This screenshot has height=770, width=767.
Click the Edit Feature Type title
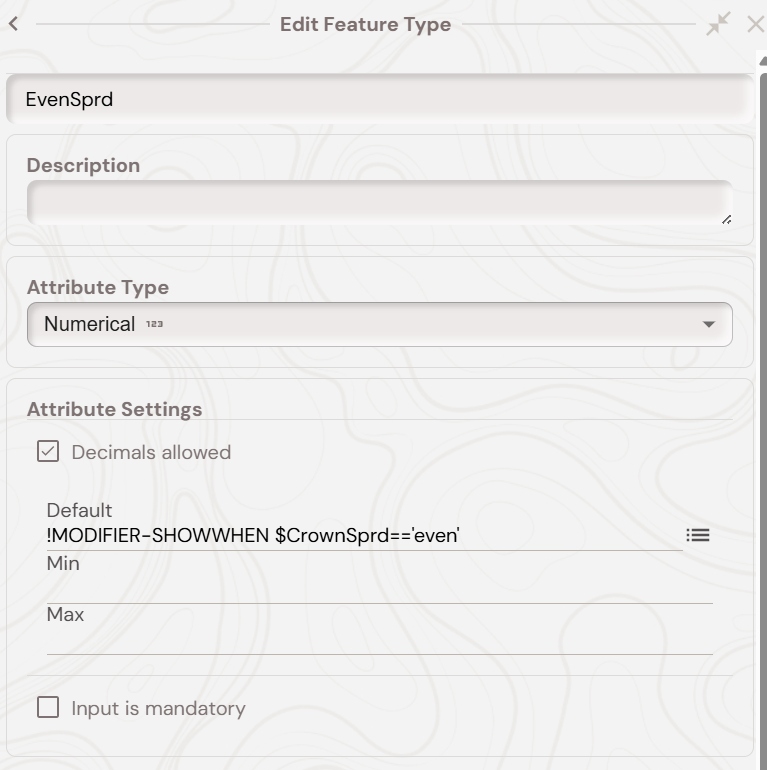coord(365,24)
